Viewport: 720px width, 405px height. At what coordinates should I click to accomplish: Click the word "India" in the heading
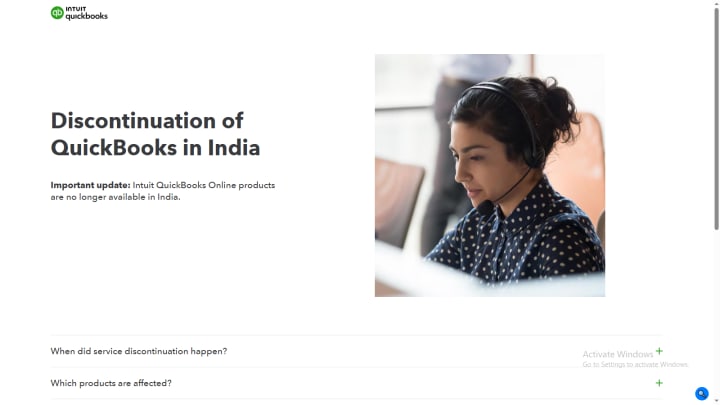pos(234,148)
